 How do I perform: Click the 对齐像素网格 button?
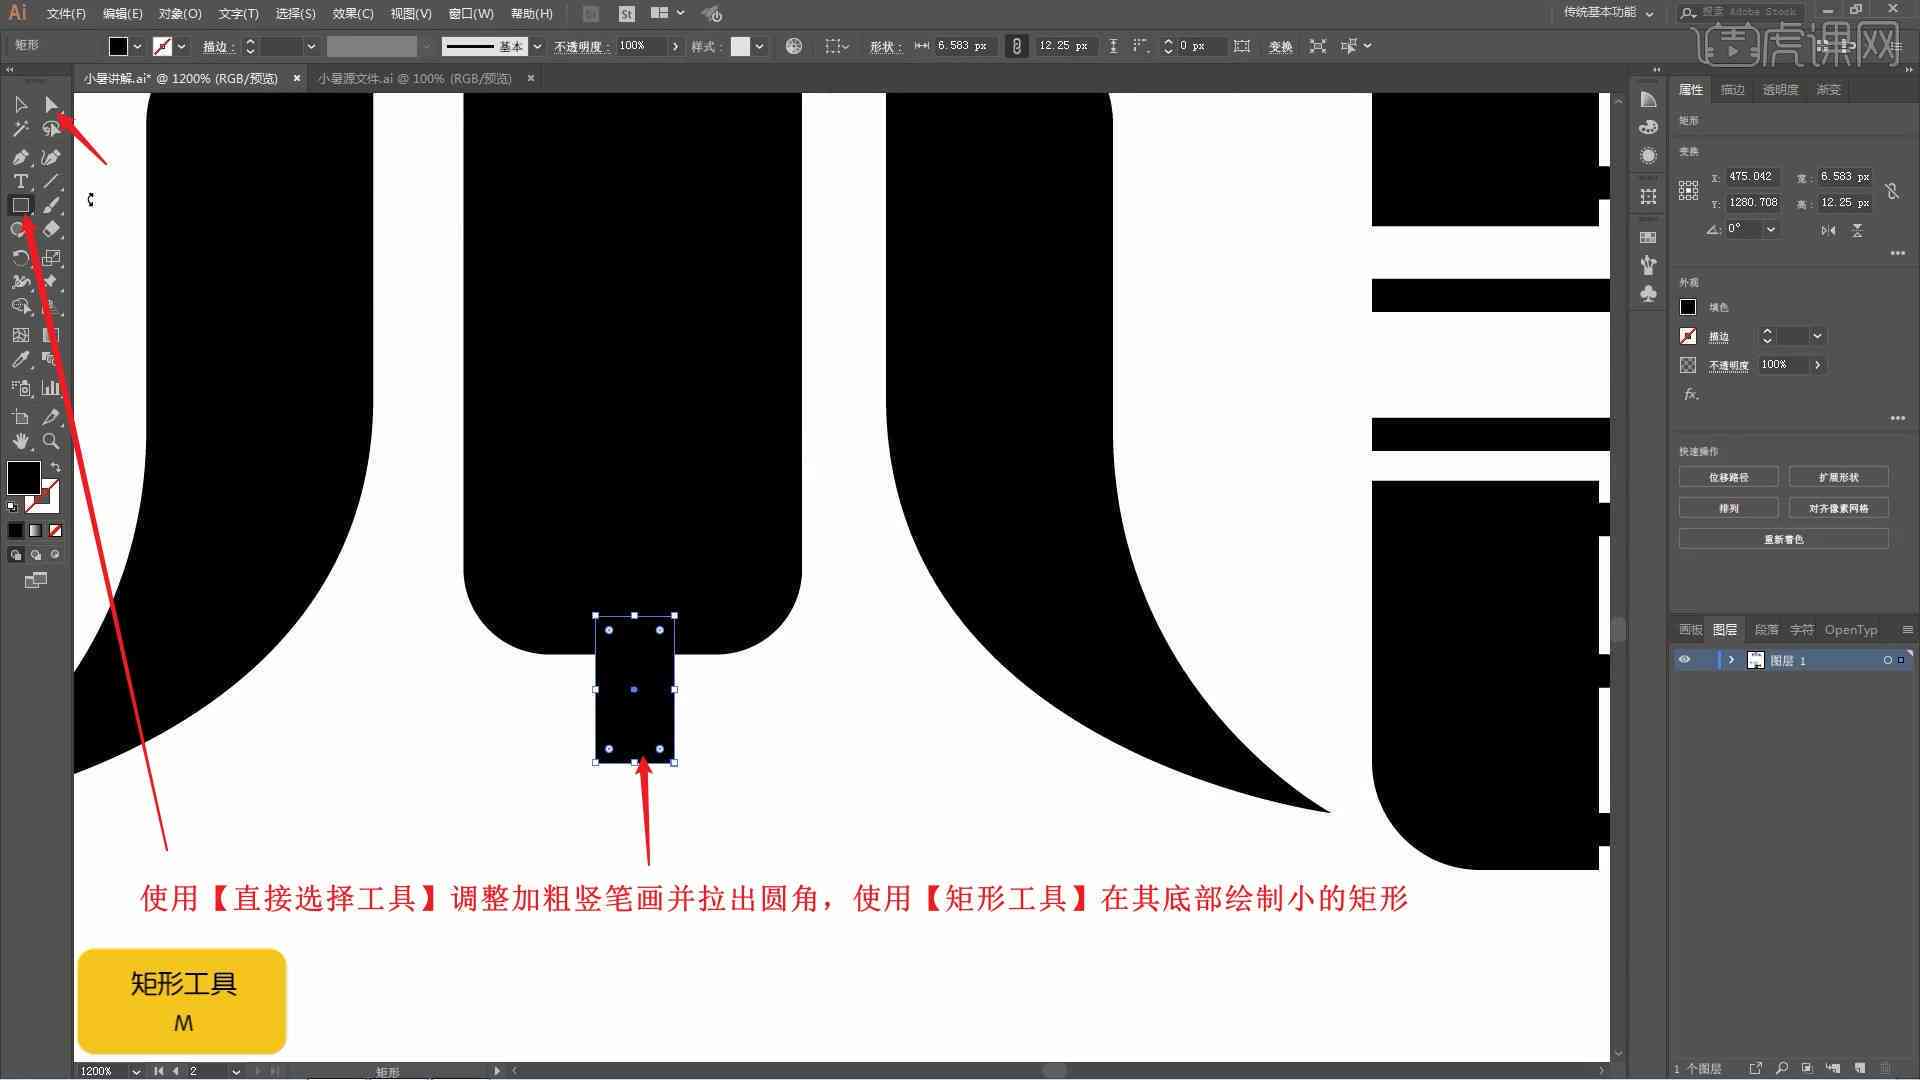pos(1838,508)
